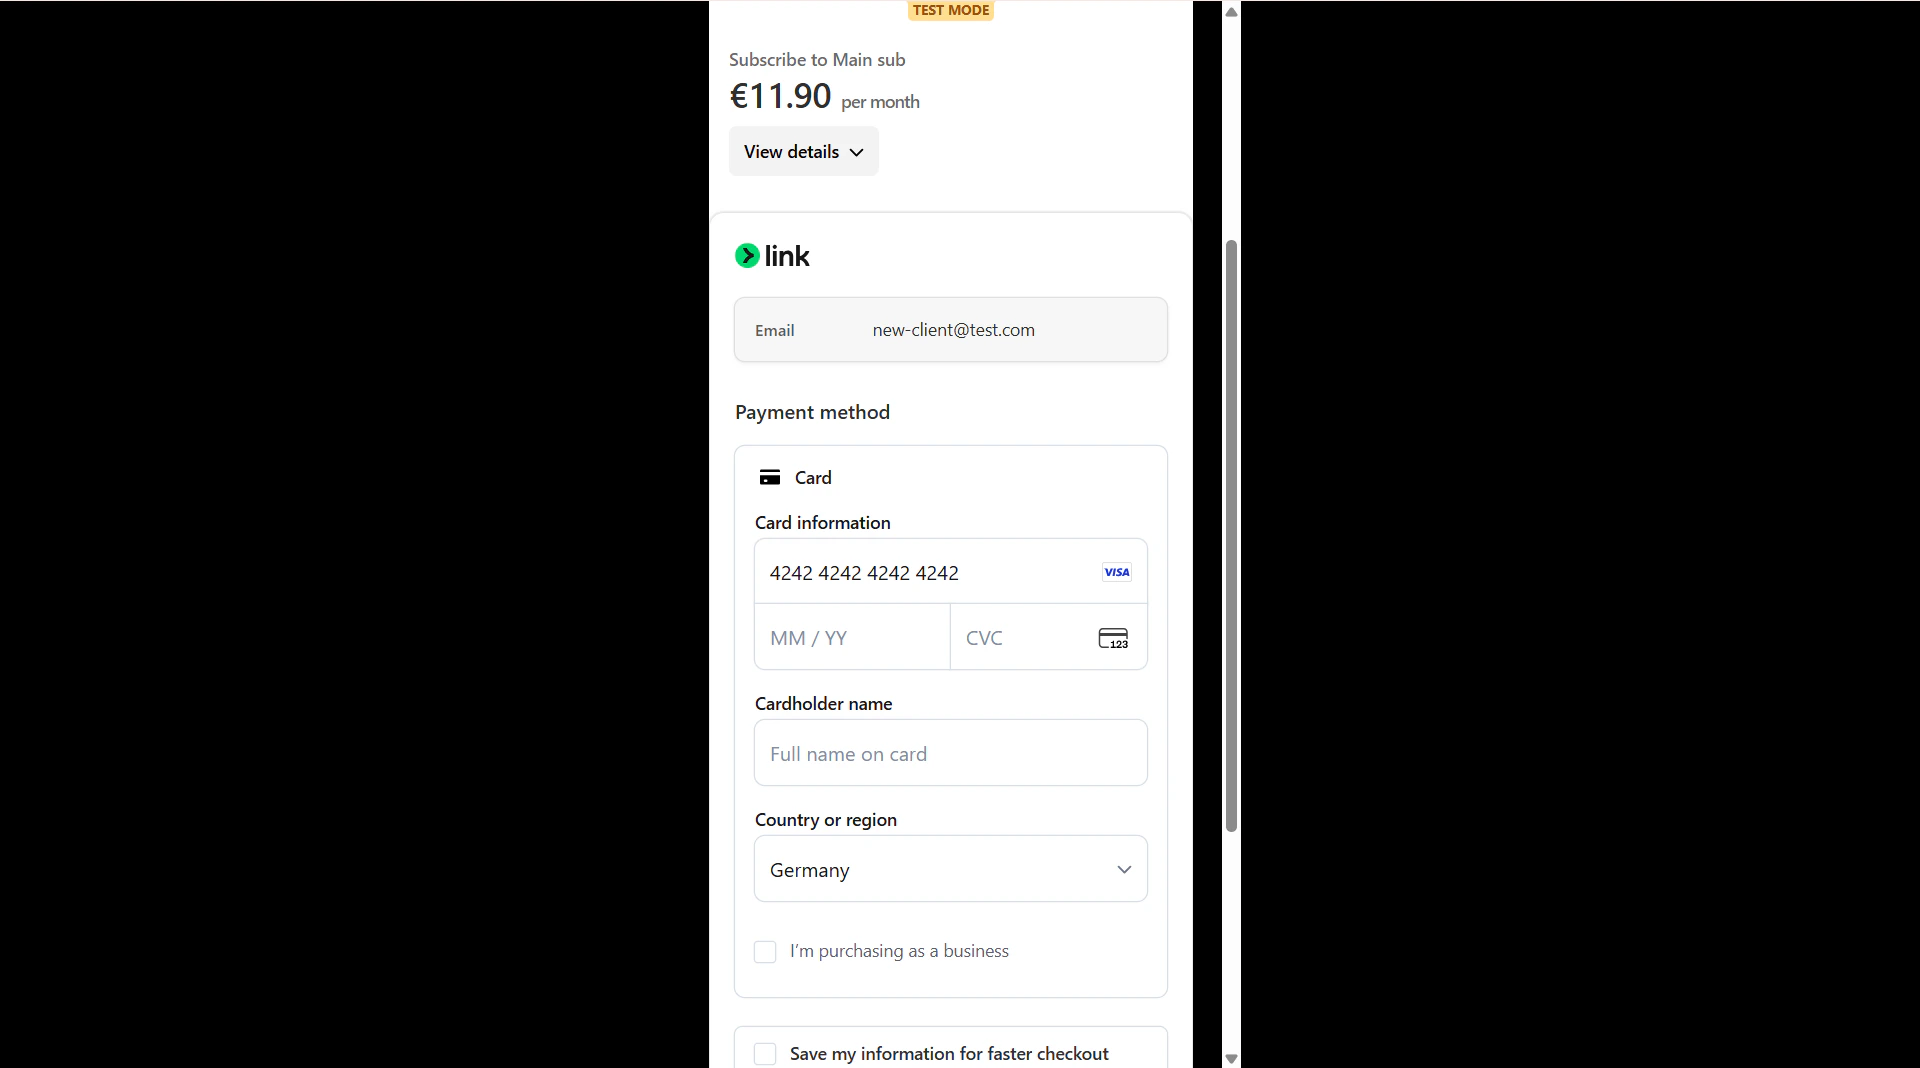The image size is (1920, 1068).
Task: Click the country dropdown arrow
Action: tap(1124, 870)
